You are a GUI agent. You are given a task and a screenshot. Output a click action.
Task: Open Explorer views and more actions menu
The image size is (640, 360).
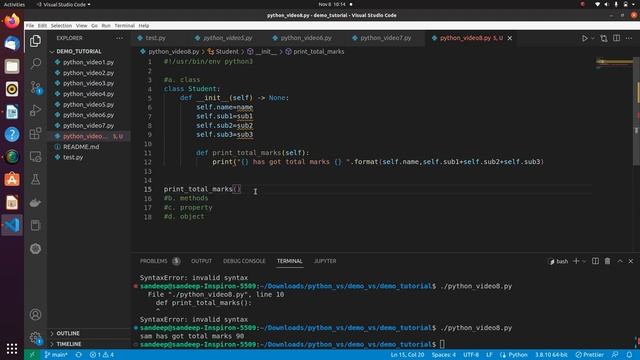coord(119,38)
